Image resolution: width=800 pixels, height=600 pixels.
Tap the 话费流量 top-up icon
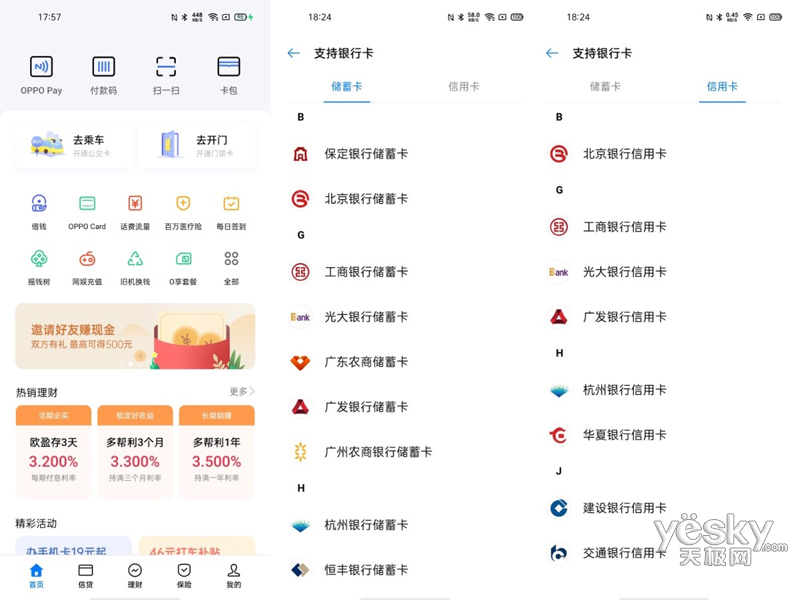pos(135,204)
